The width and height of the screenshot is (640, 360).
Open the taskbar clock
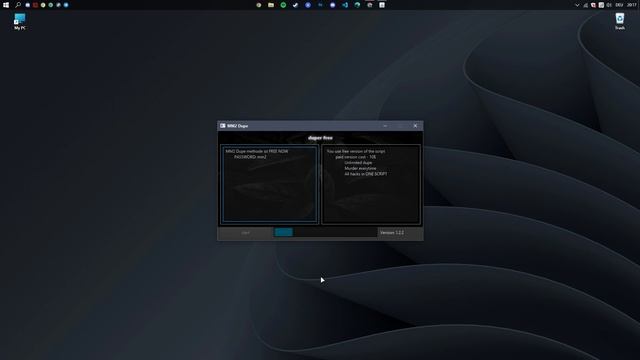point(631,5)
